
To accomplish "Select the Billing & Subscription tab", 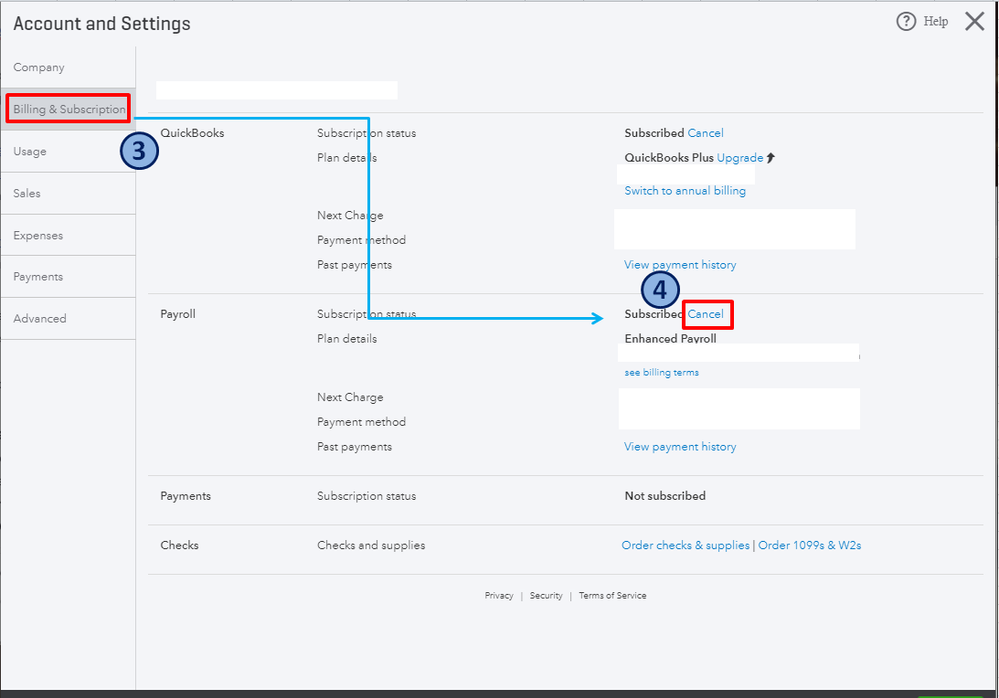I will 69,109.
